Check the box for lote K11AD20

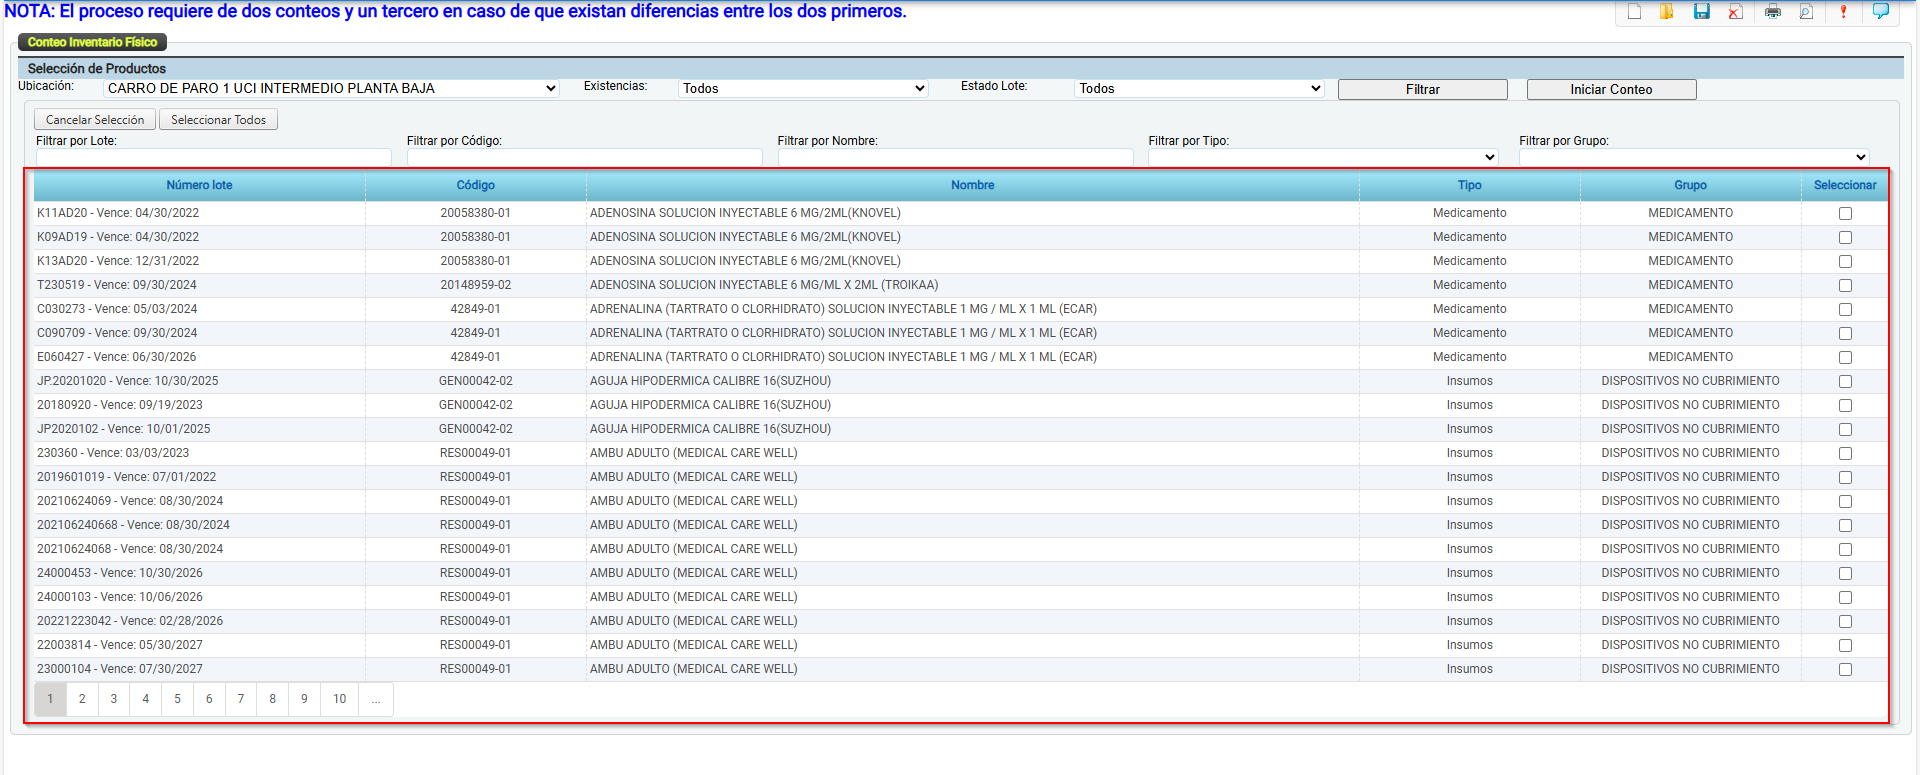pos(1845,214)
